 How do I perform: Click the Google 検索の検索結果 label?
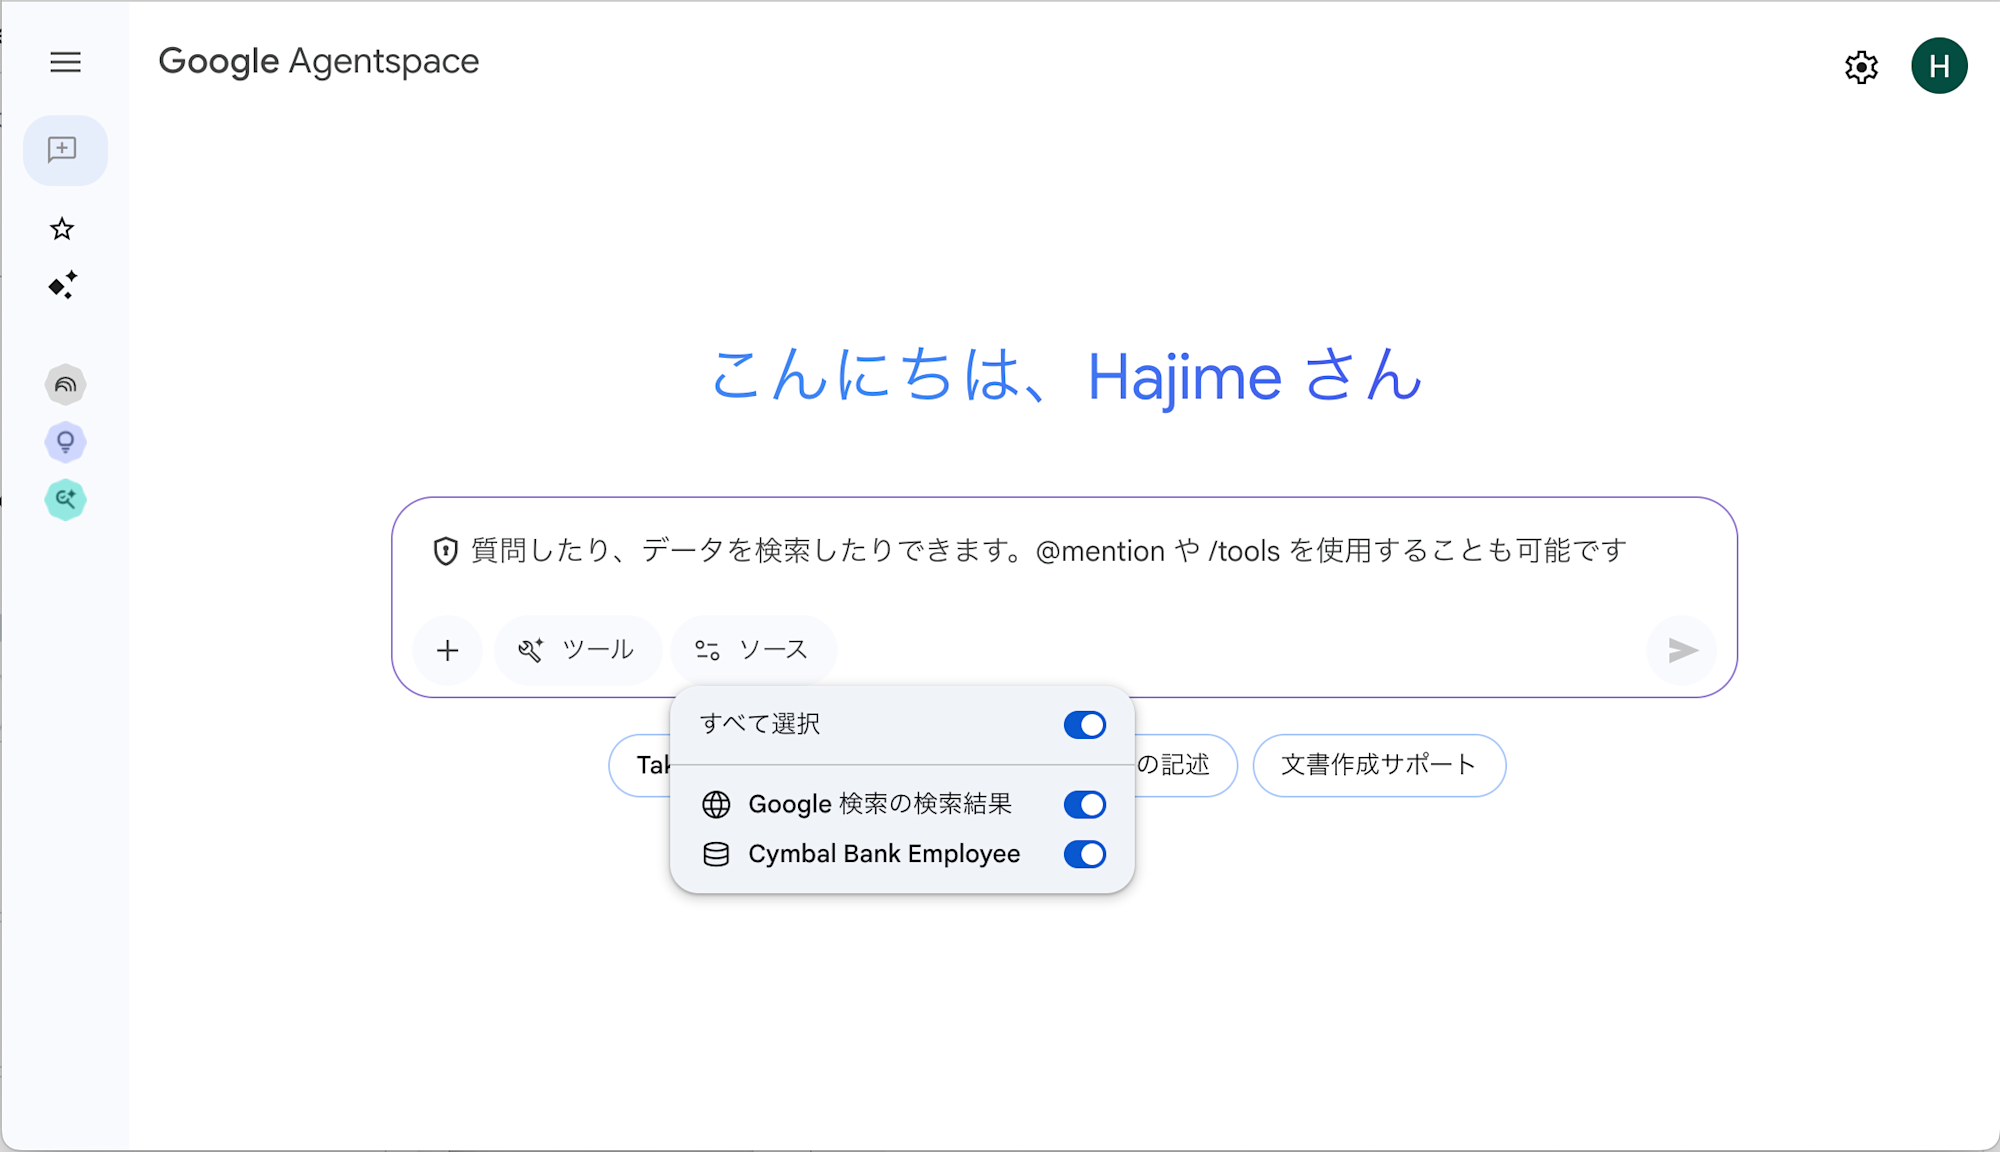tap(880, 804)
